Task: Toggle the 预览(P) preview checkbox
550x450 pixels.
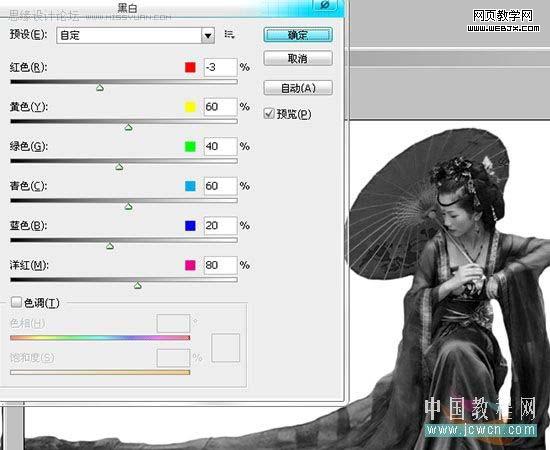Action: coord(269,113)
